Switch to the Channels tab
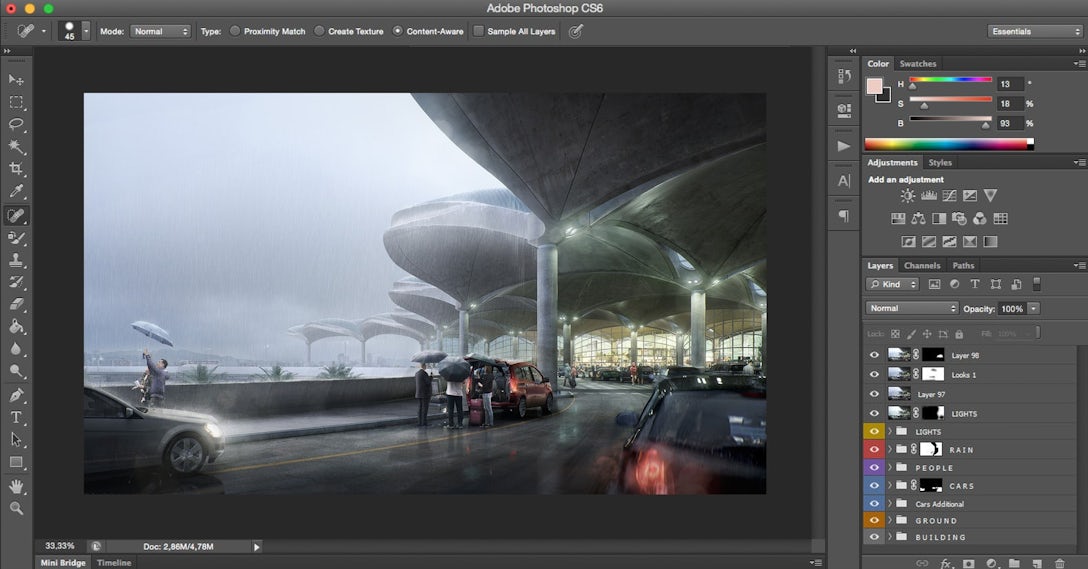 pos(921,266)
